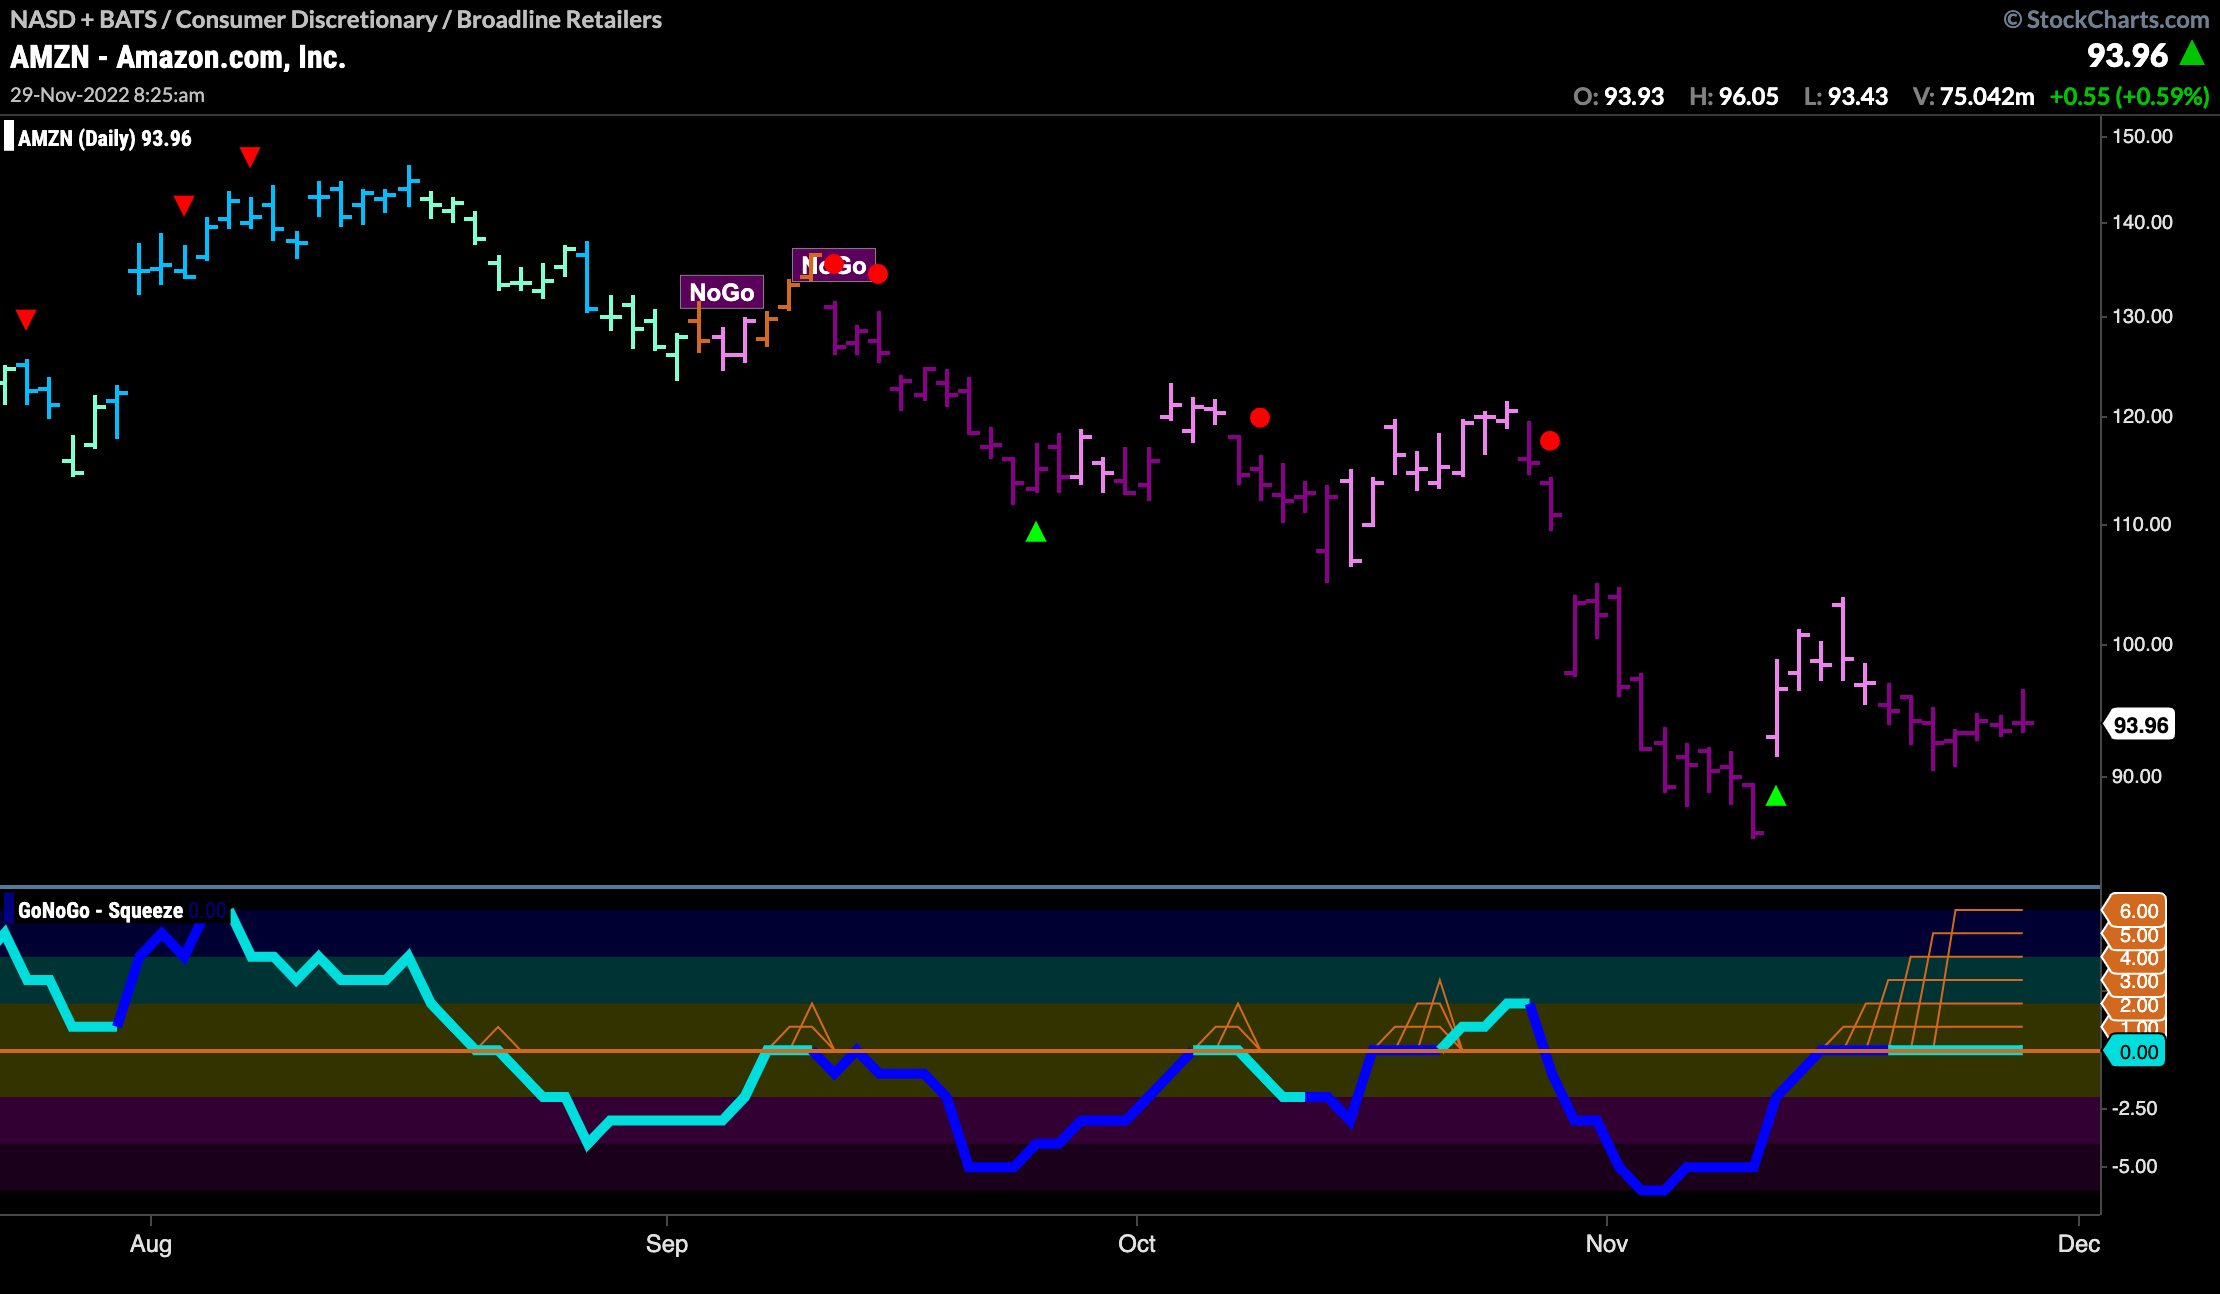Click the oscillator value tag 0.00
This screenshot has height=1294, width=2220.
2137,1052
